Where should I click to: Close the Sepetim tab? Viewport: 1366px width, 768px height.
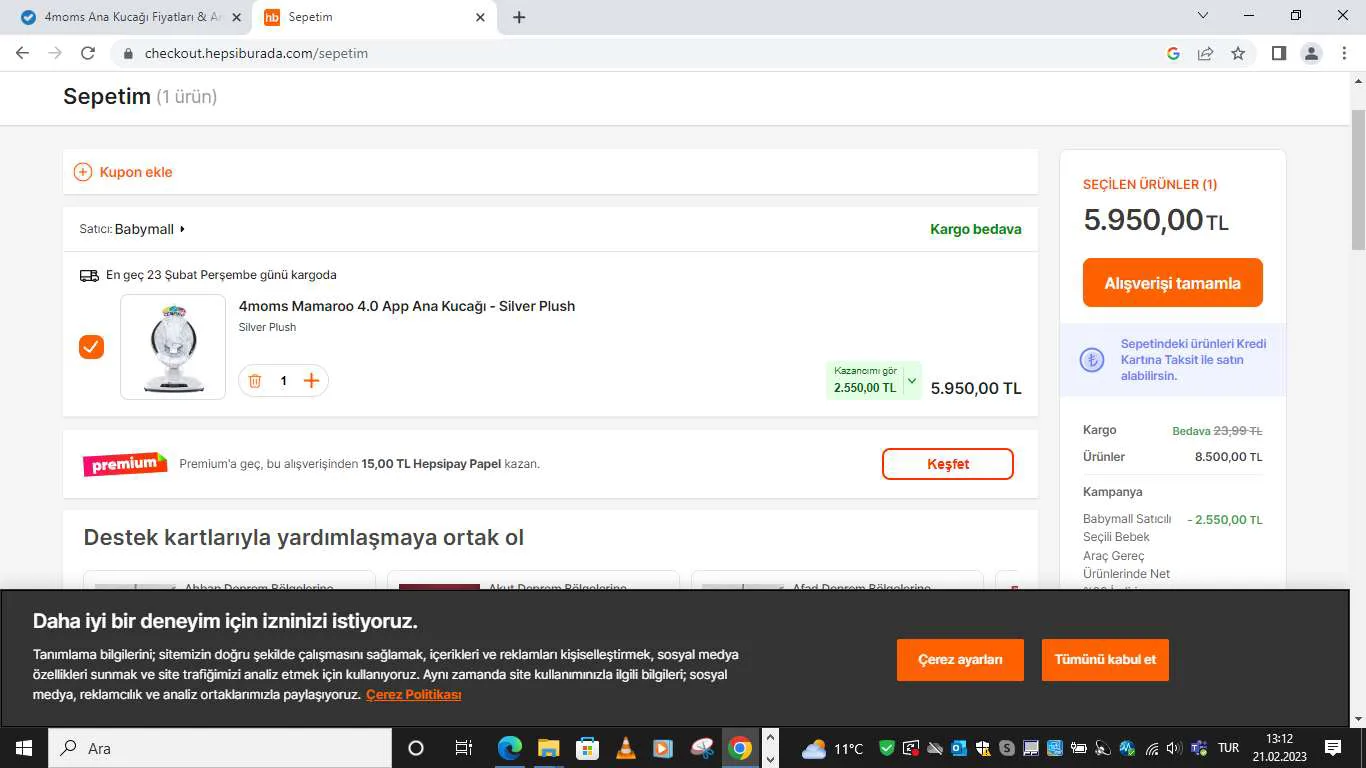tap(480, 17)
